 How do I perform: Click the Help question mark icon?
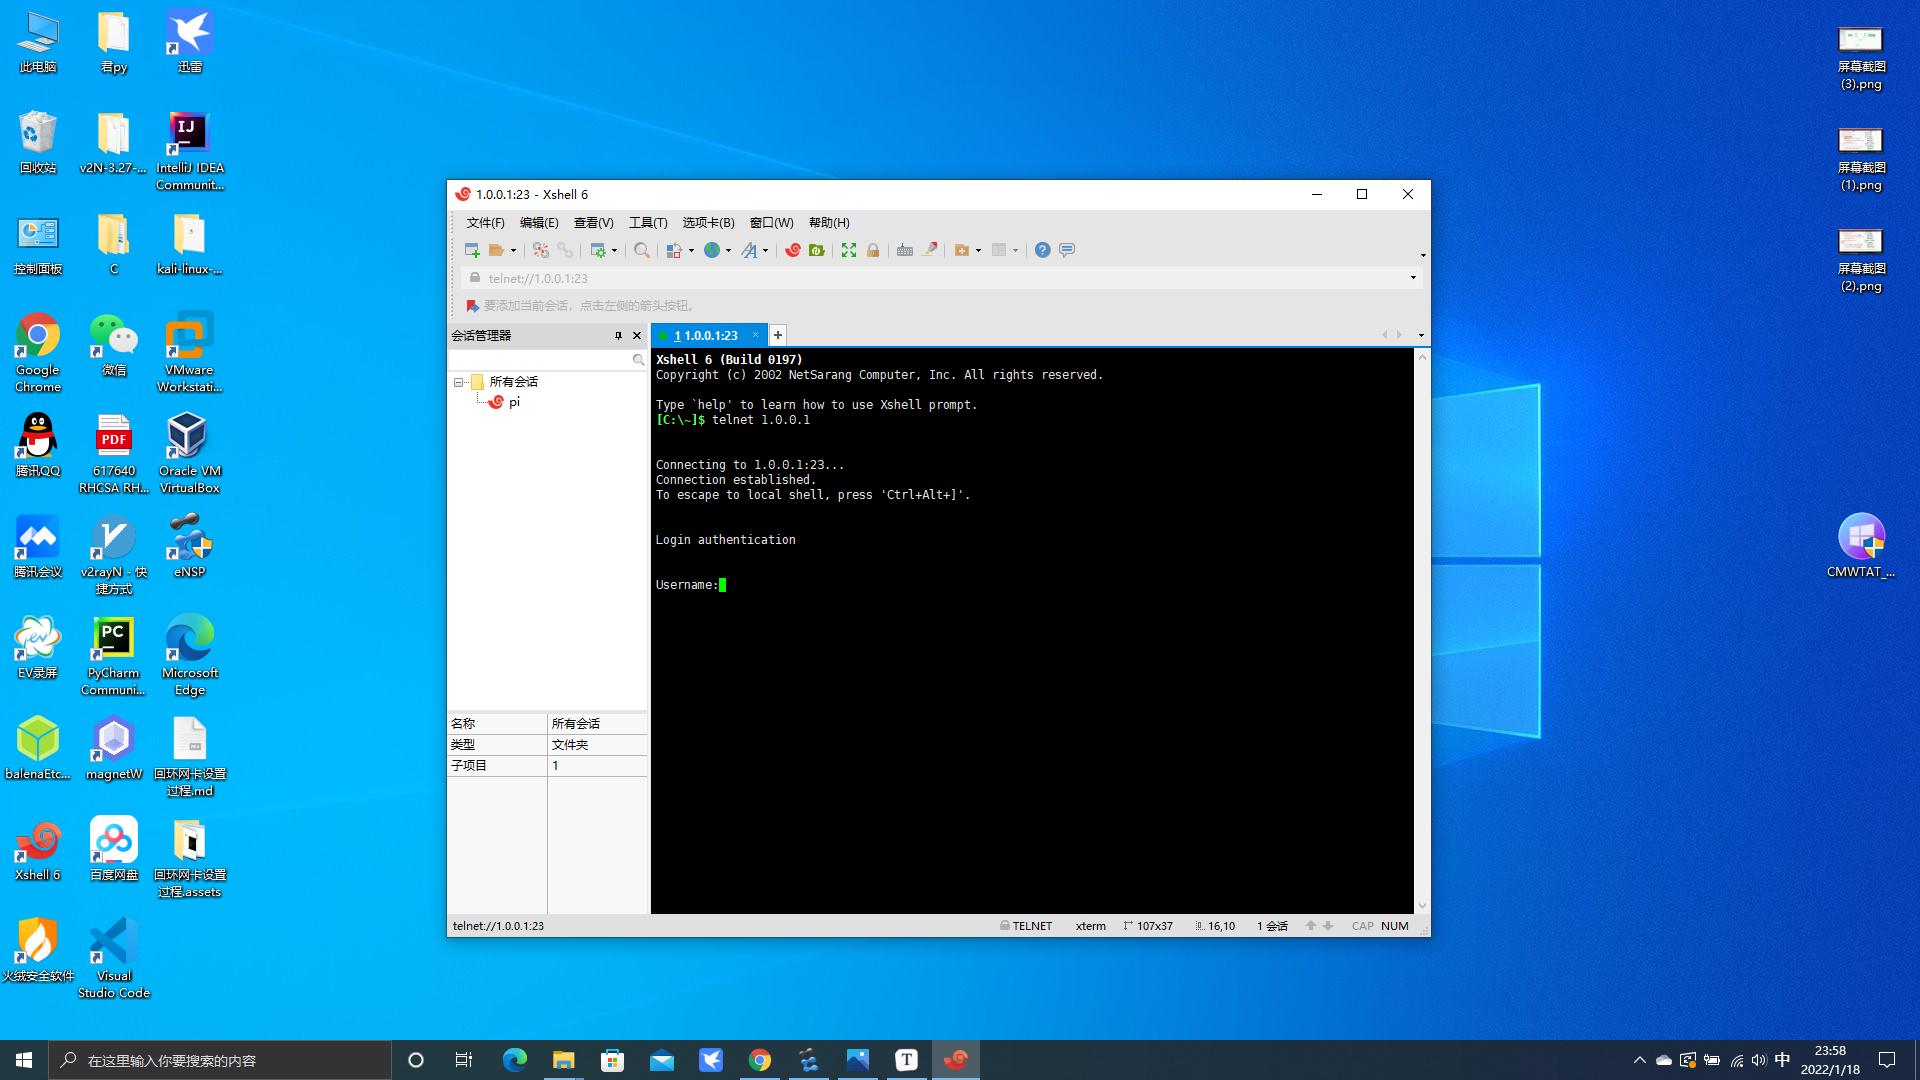[1043, 250]
